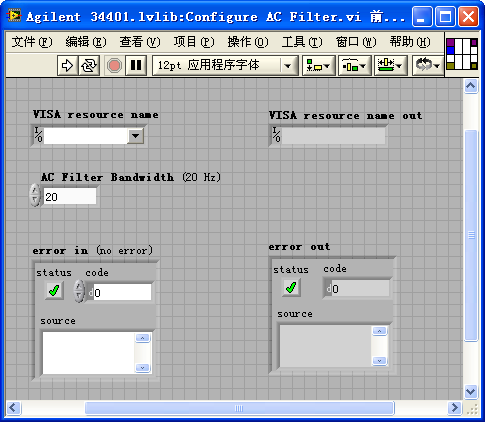
Task: Open the Align Objects tool
Action: [318, 65]
